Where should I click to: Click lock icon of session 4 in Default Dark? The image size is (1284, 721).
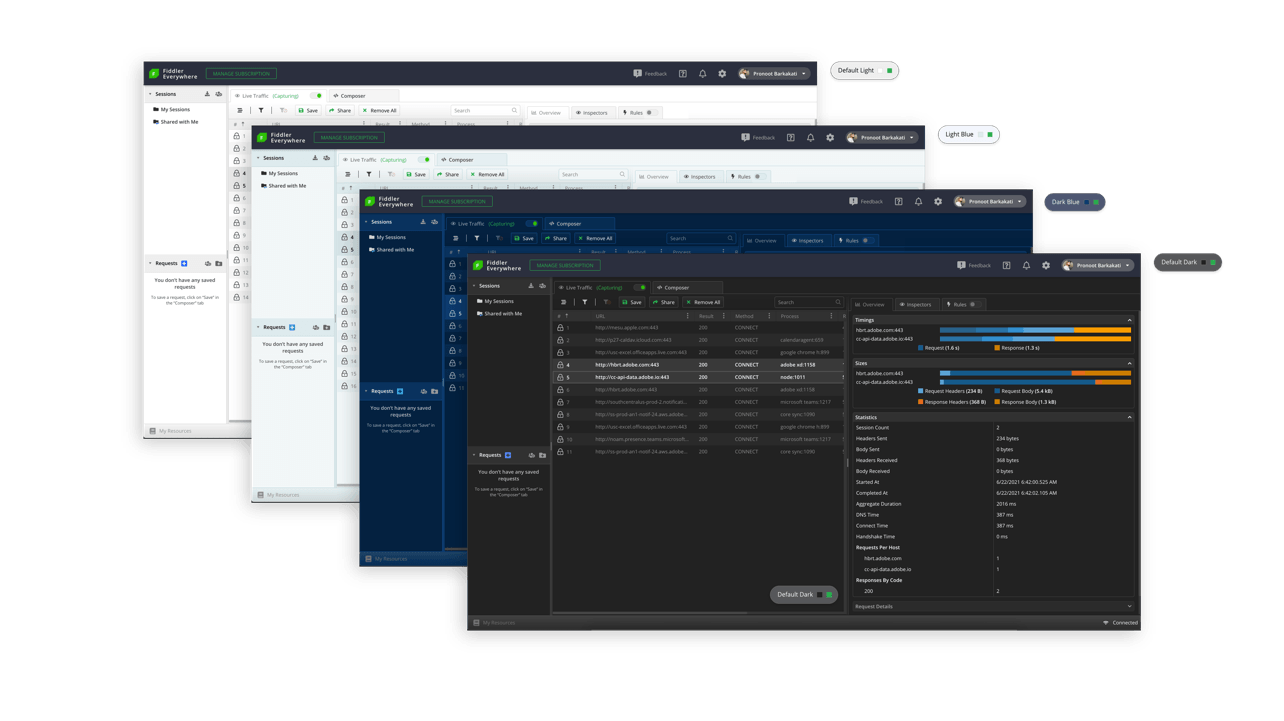(x=560, y=365)
